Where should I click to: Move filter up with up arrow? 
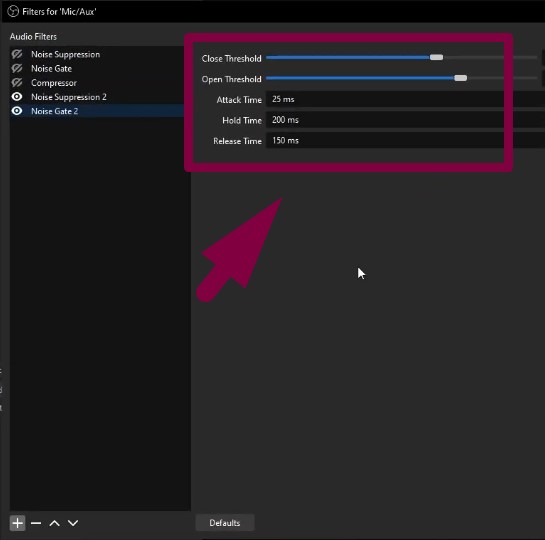pos(55,523)
